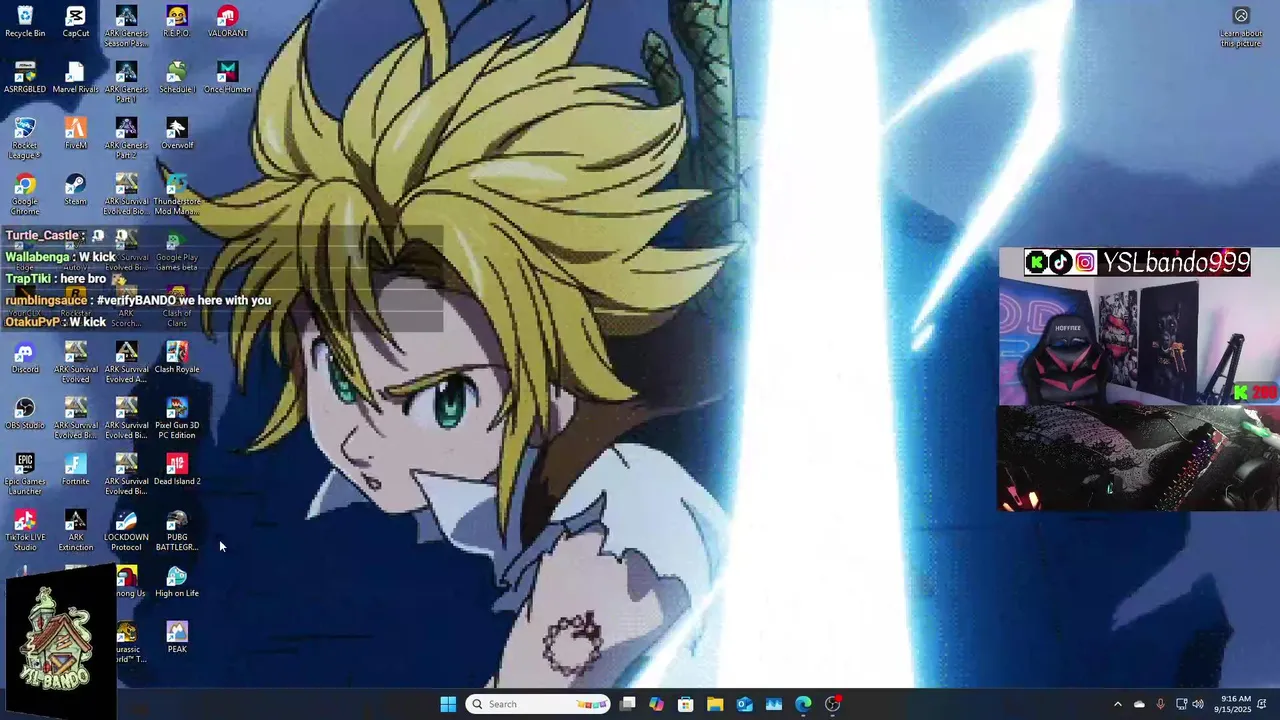The width and height of the screenshot is (1280, 720).
Task: Open the R.E.P.O. game shortcut
Action: [x=177, y=22]
